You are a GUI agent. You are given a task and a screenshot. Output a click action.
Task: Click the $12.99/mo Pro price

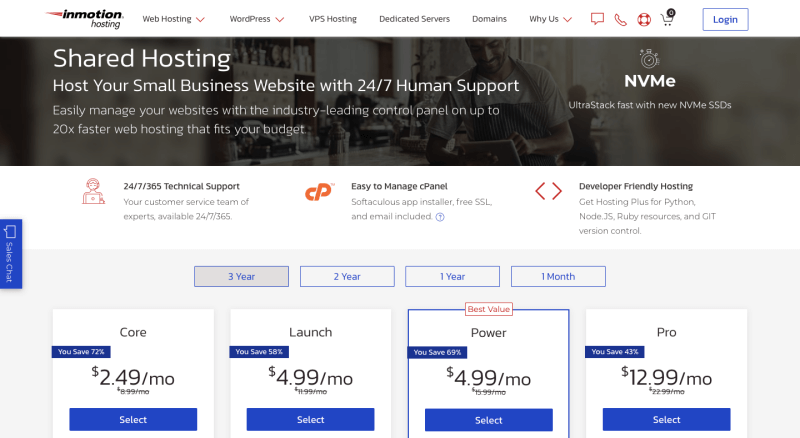666,377
